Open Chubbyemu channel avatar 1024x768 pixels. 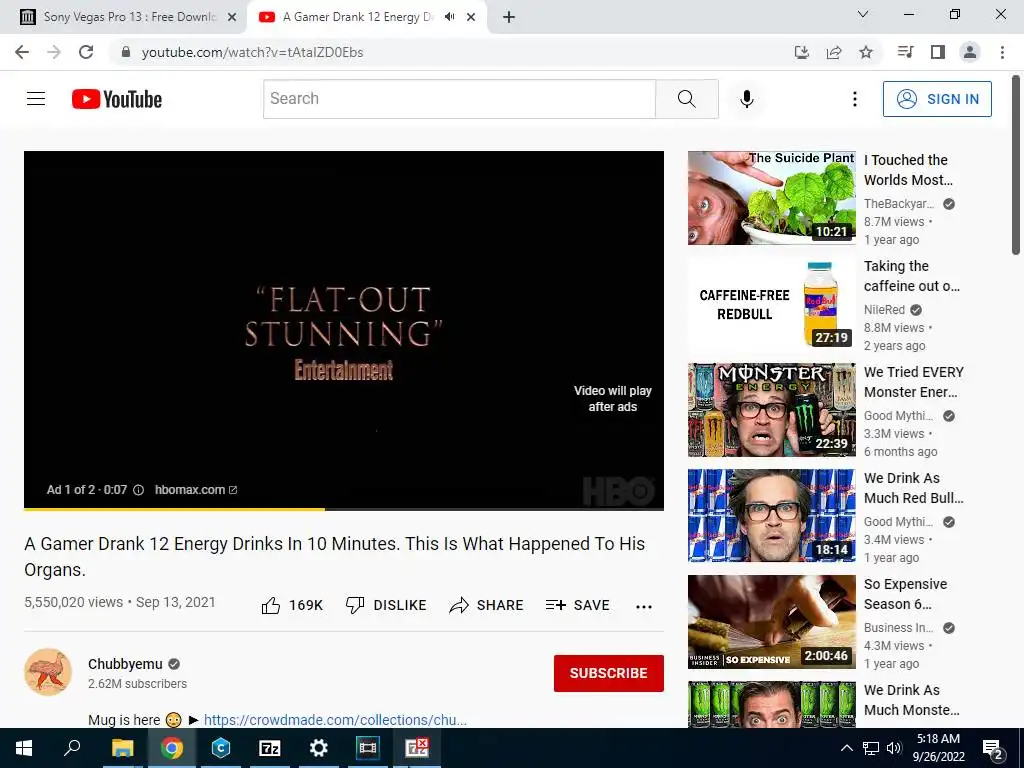click(48, 672)
